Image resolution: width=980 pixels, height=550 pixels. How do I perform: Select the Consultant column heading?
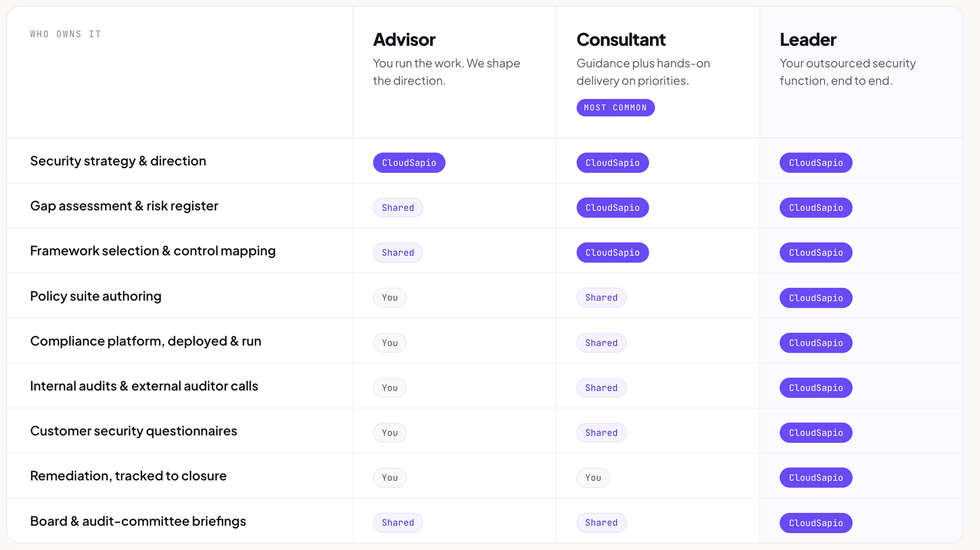tap(621, 39)
